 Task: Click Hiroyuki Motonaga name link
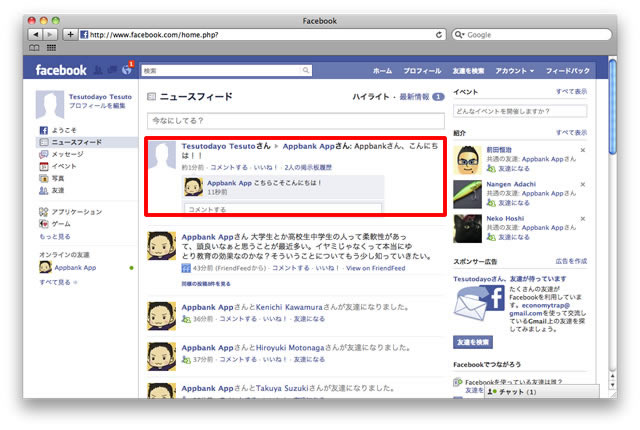click(x=290, y=348)
